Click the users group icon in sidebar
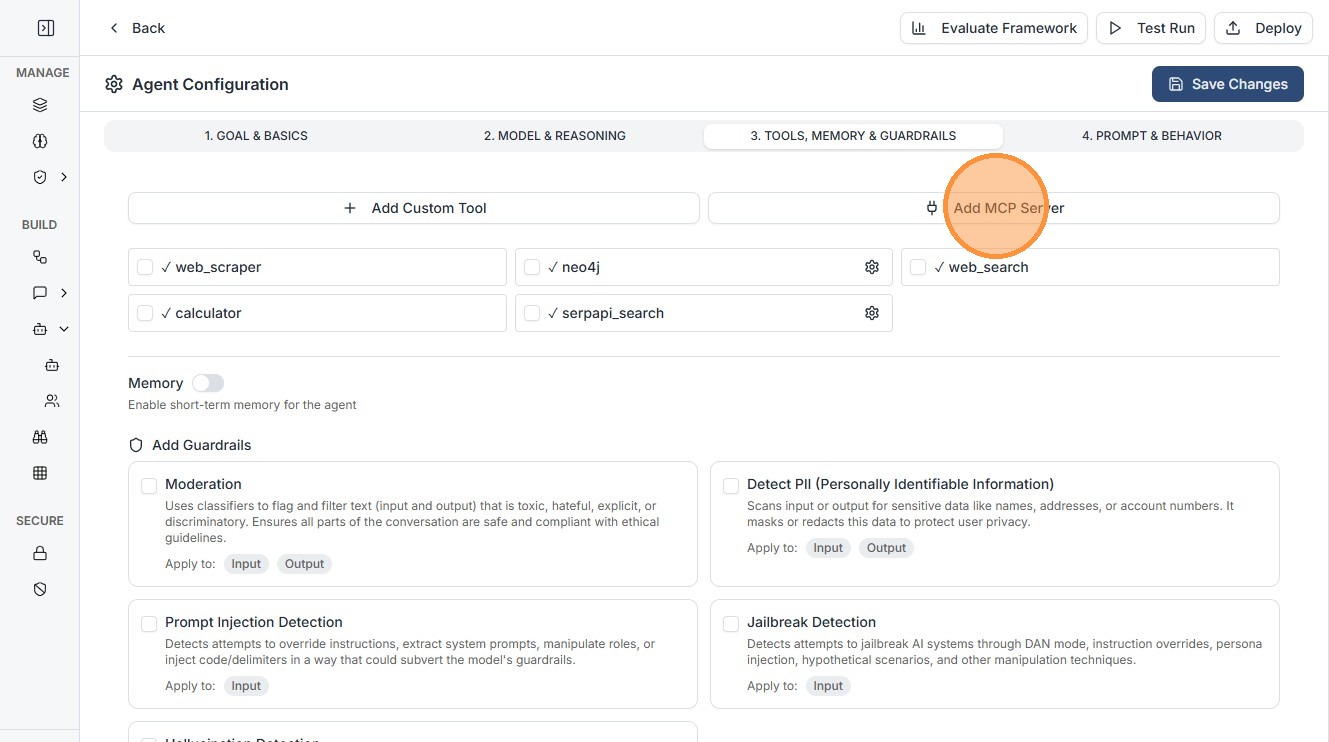The height and width of the screenshot is (742, 1329). [x=52, y=401]
